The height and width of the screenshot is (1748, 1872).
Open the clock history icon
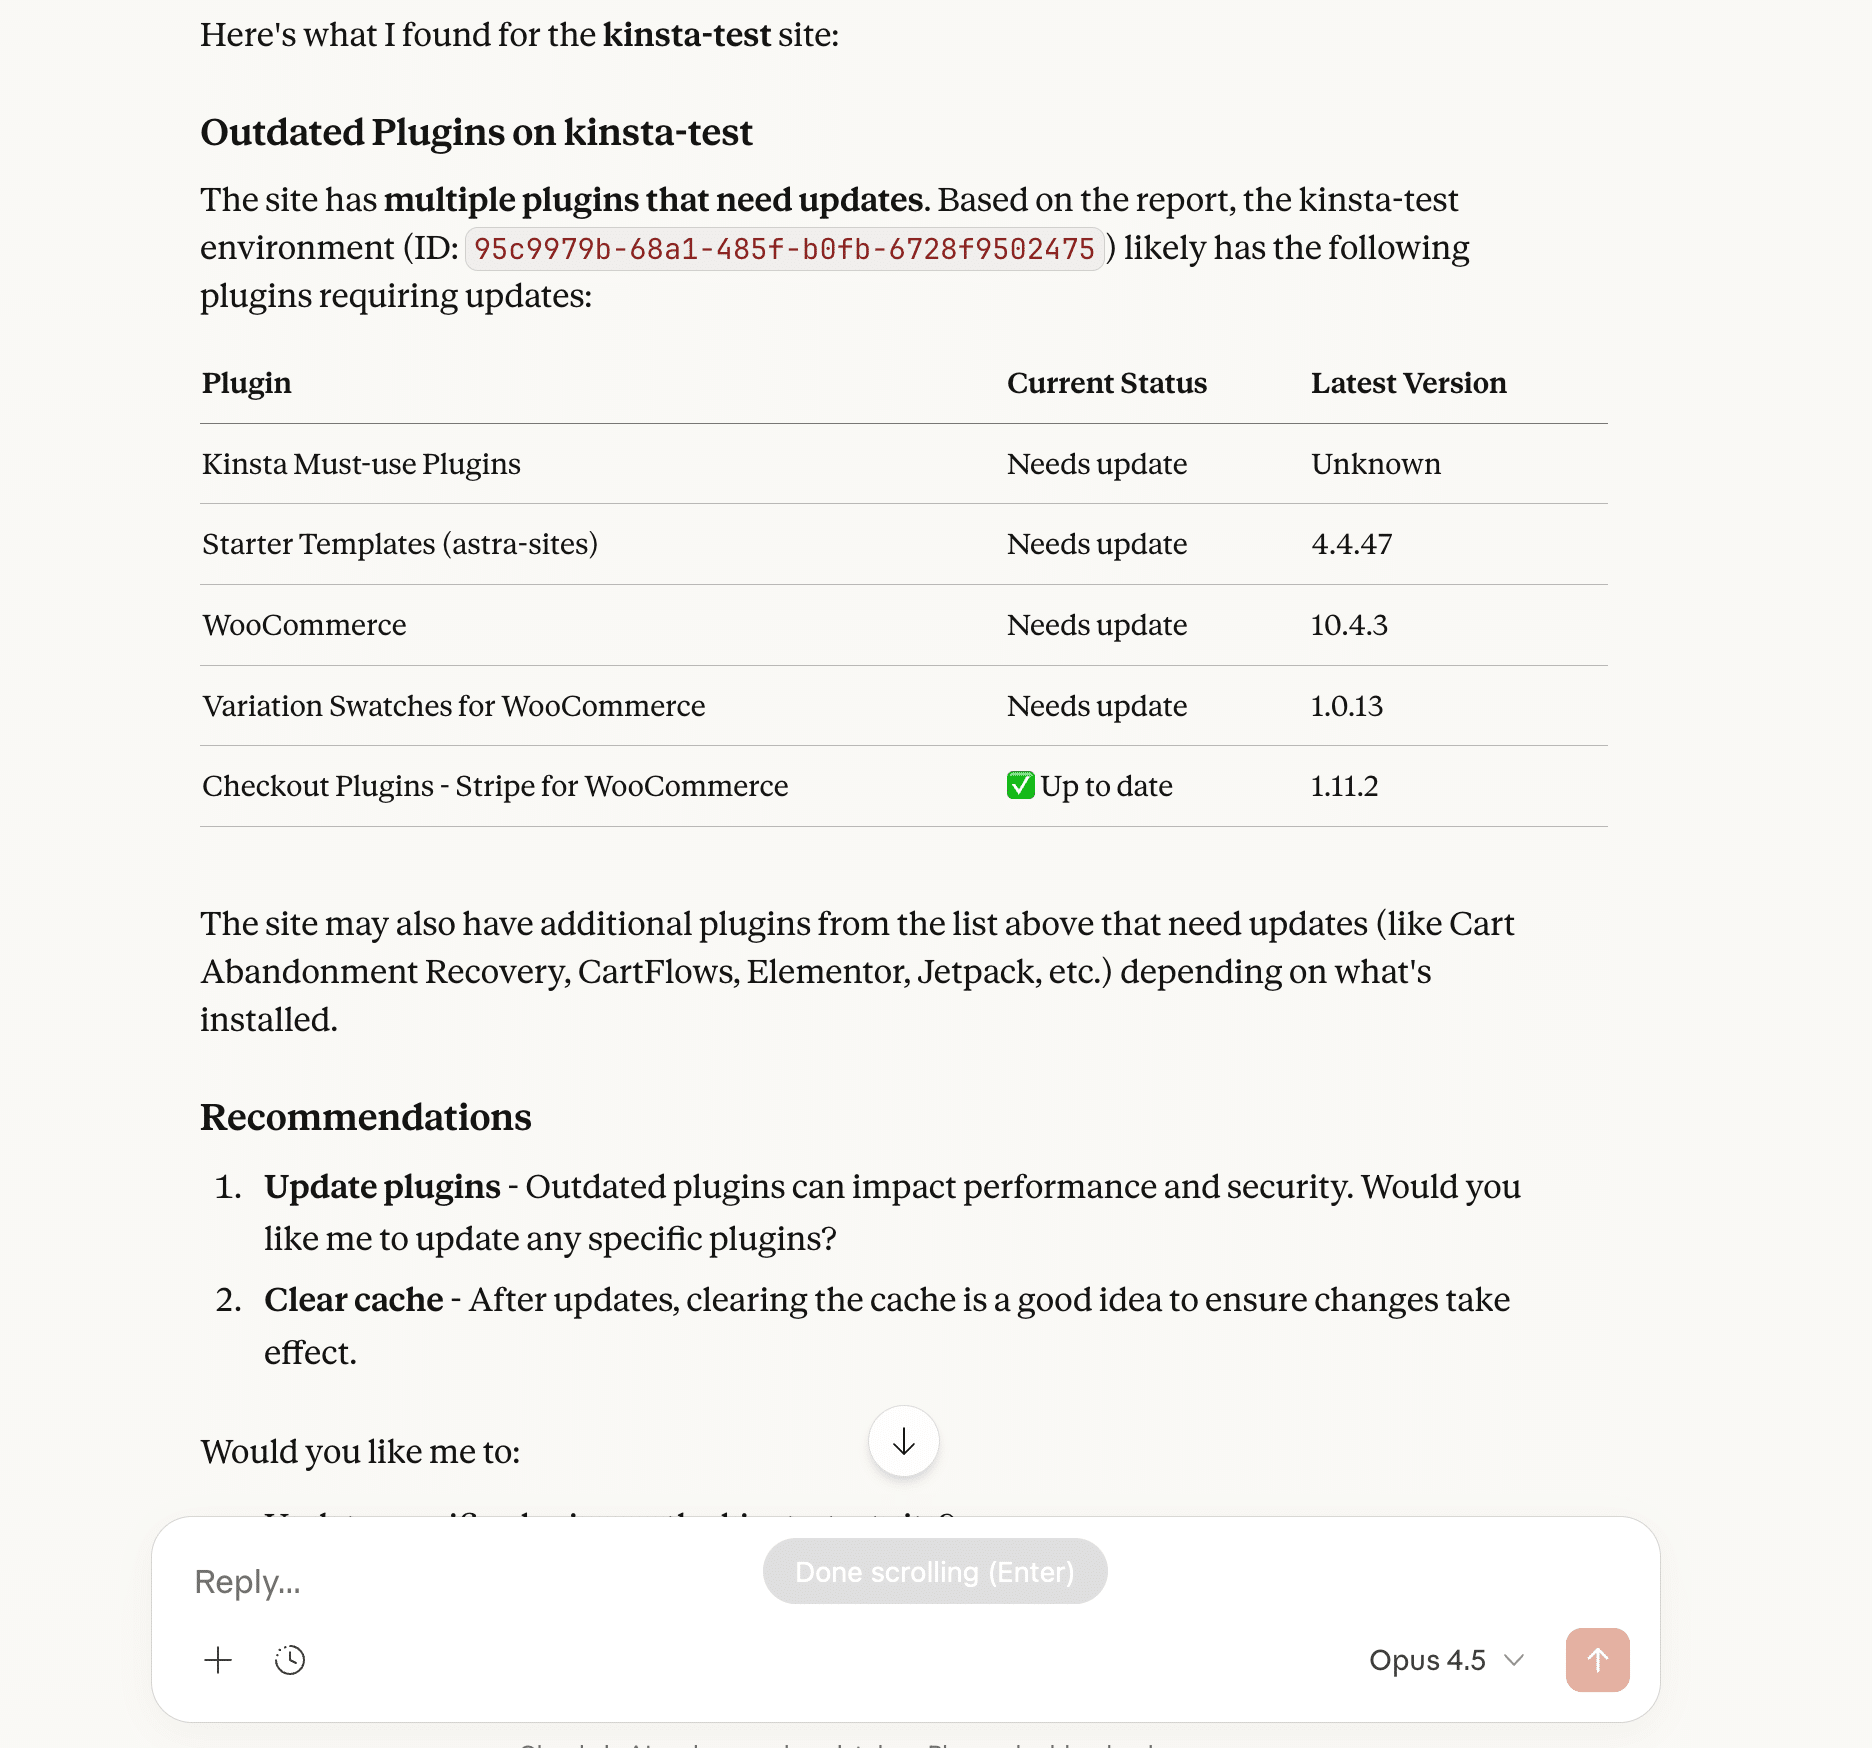point(290,1660)
